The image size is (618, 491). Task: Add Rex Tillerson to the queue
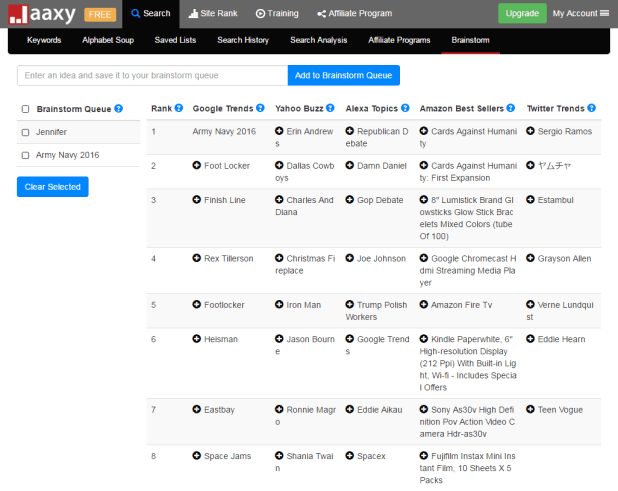point(196,258)
